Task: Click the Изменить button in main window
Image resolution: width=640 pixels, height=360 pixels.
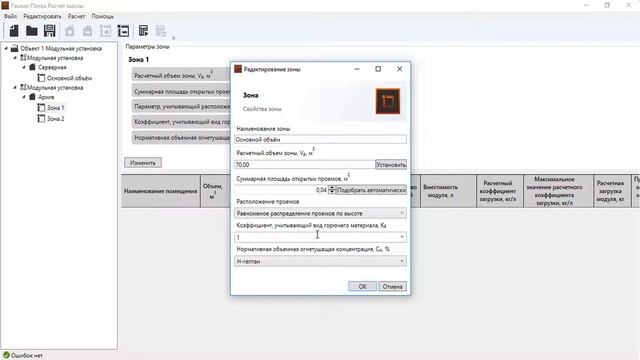Action: 143,162
